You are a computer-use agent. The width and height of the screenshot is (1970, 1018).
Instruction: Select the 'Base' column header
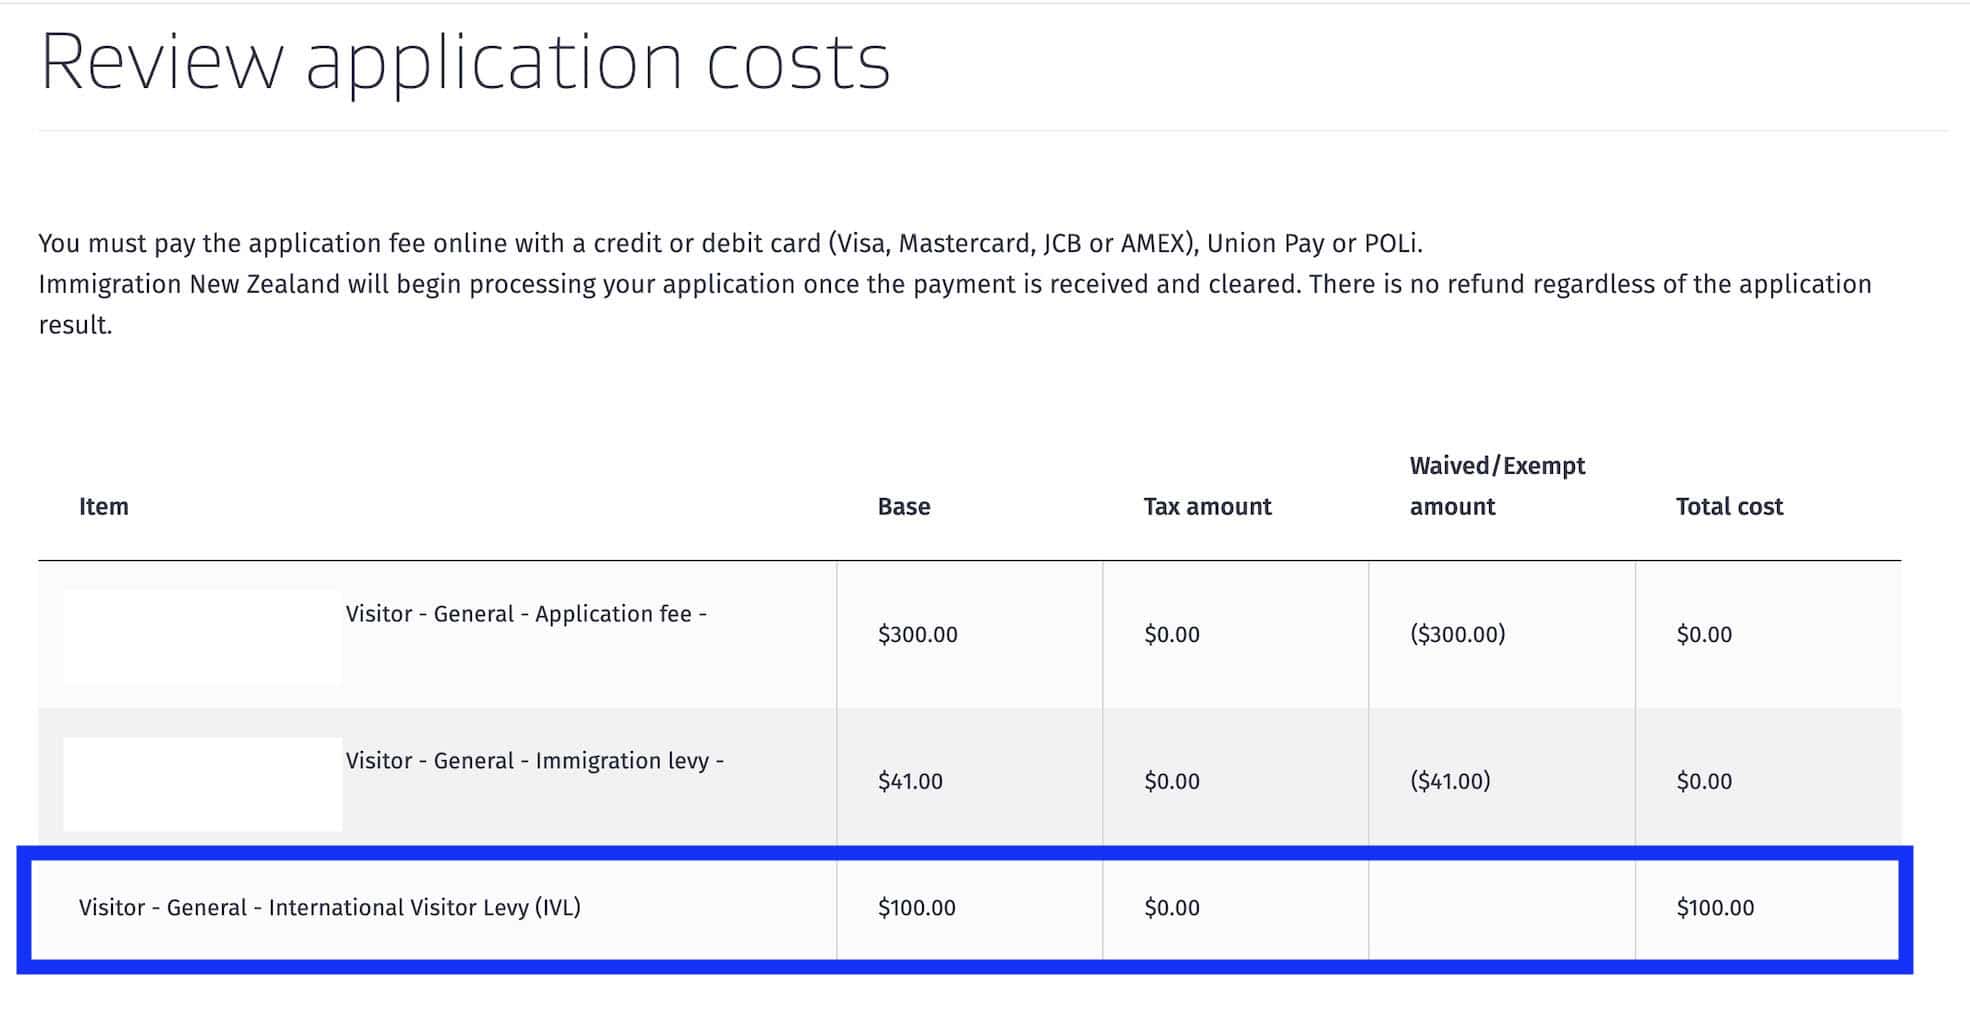click(x=903, y=507)
